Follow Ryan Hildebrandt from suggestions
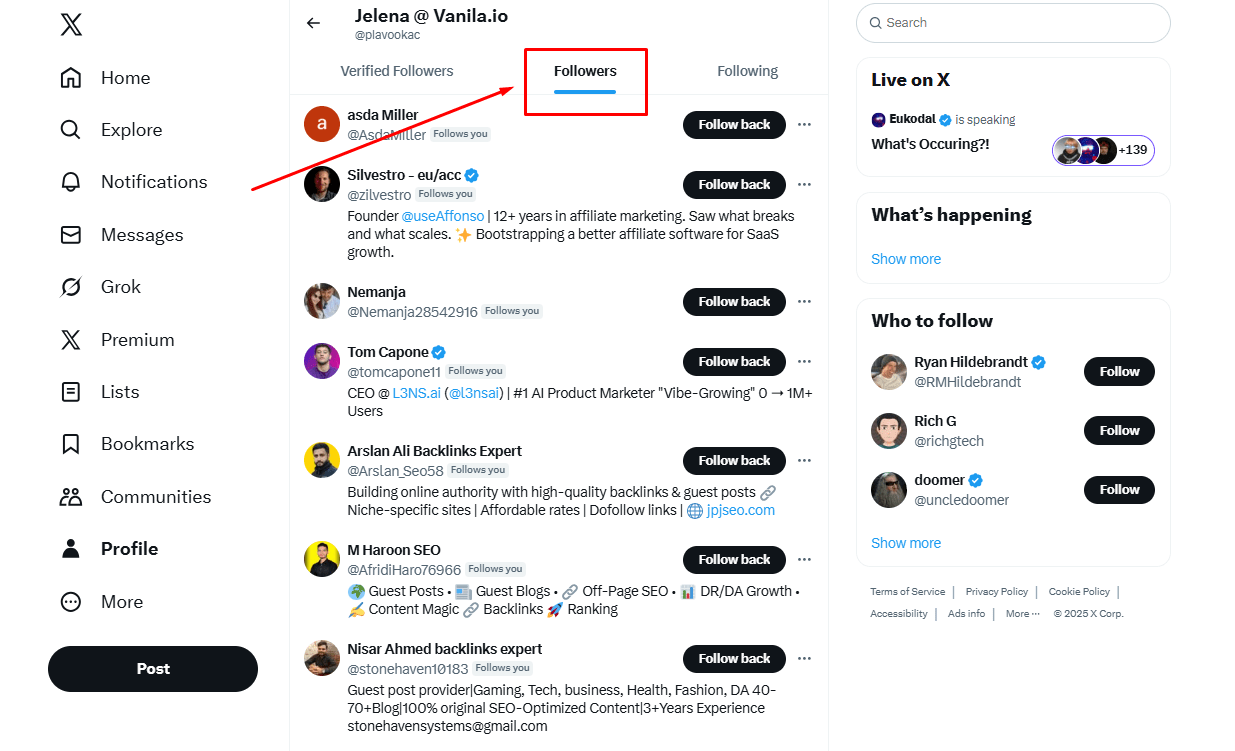Image resolution: width=1235 pixels, height=751 pixels. [1118, 371]
